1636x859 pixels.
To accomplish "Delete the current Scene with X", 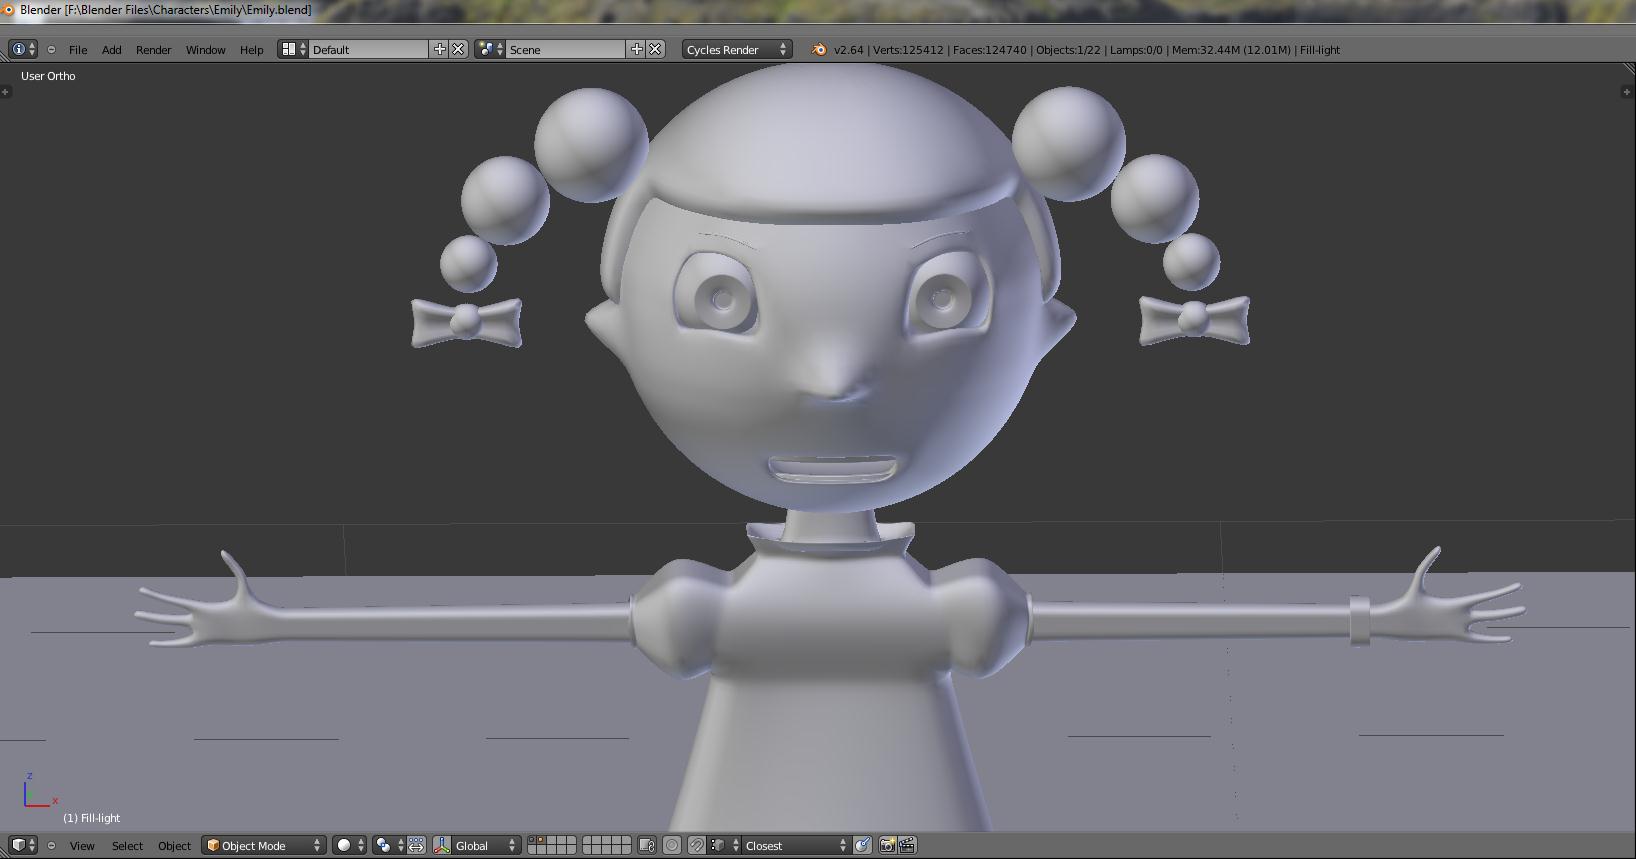I will pos(655,49).
